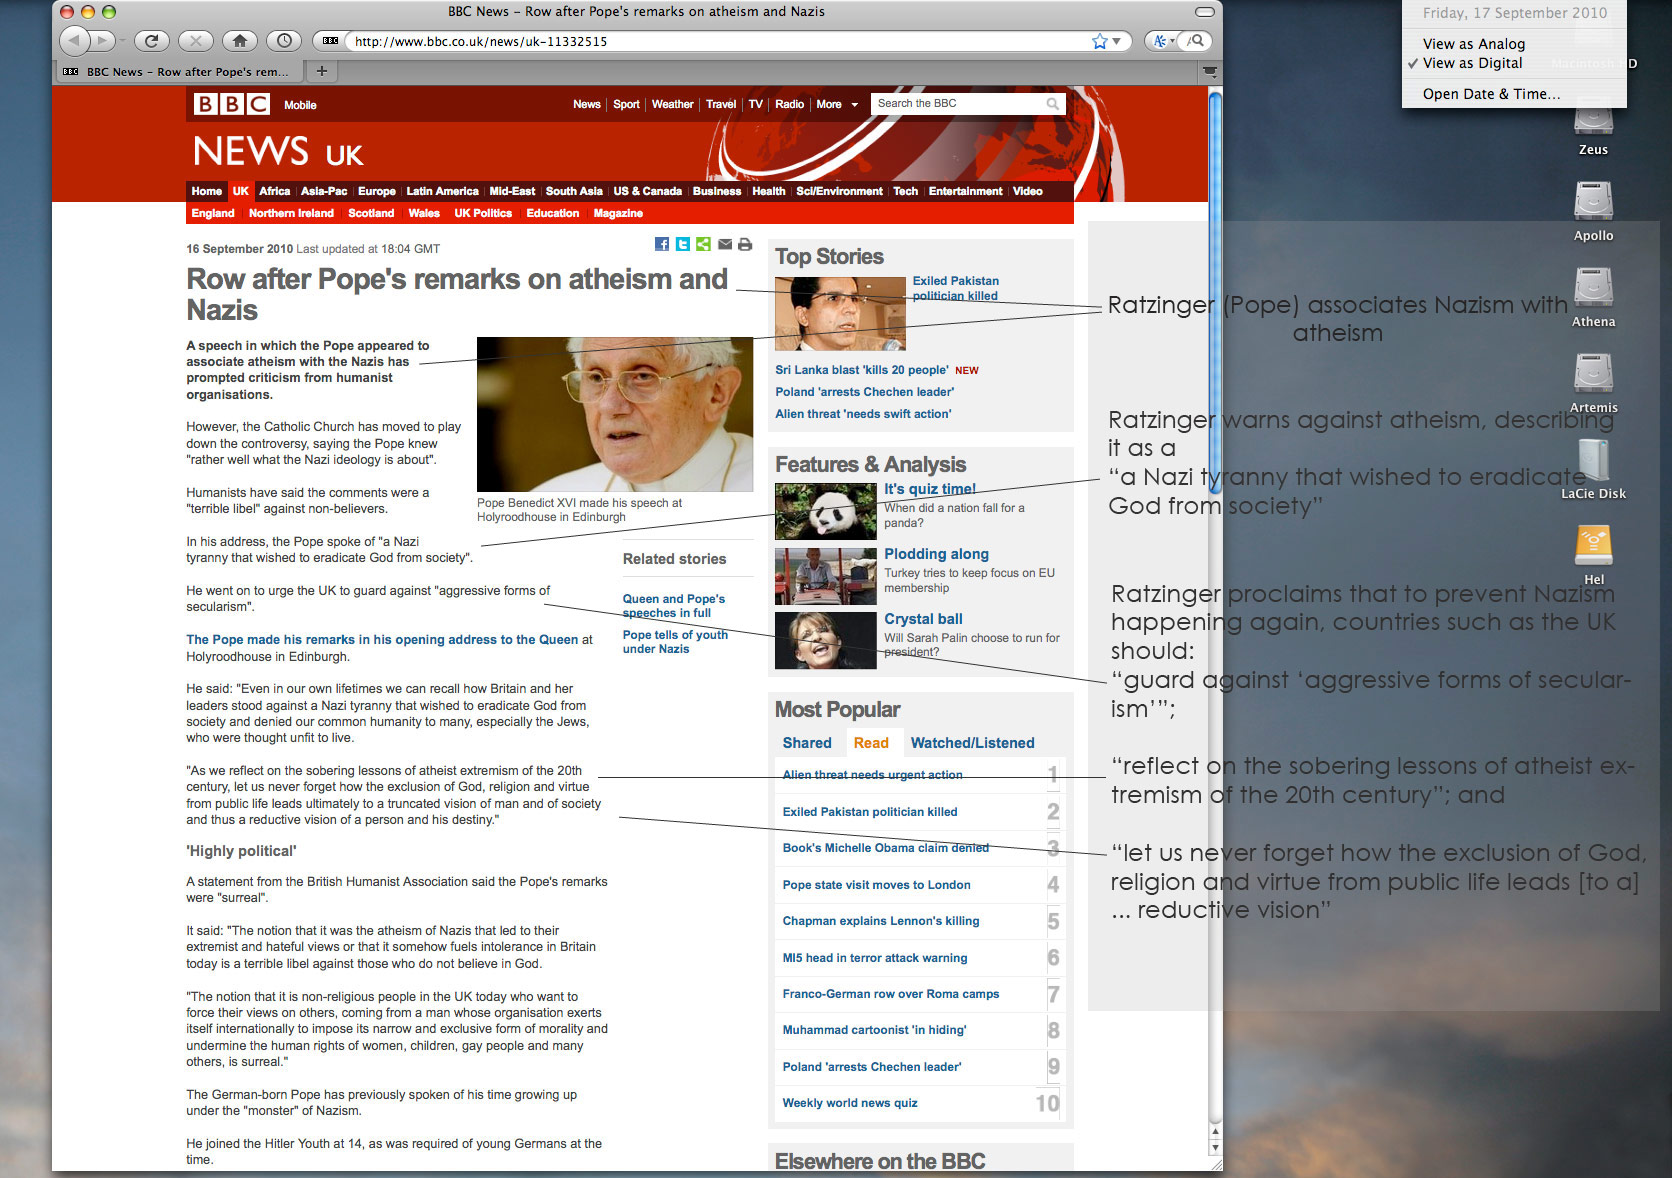
Task: Open 'Muhammad cartoonist in hiding' story
Action: click(874, 1030)
